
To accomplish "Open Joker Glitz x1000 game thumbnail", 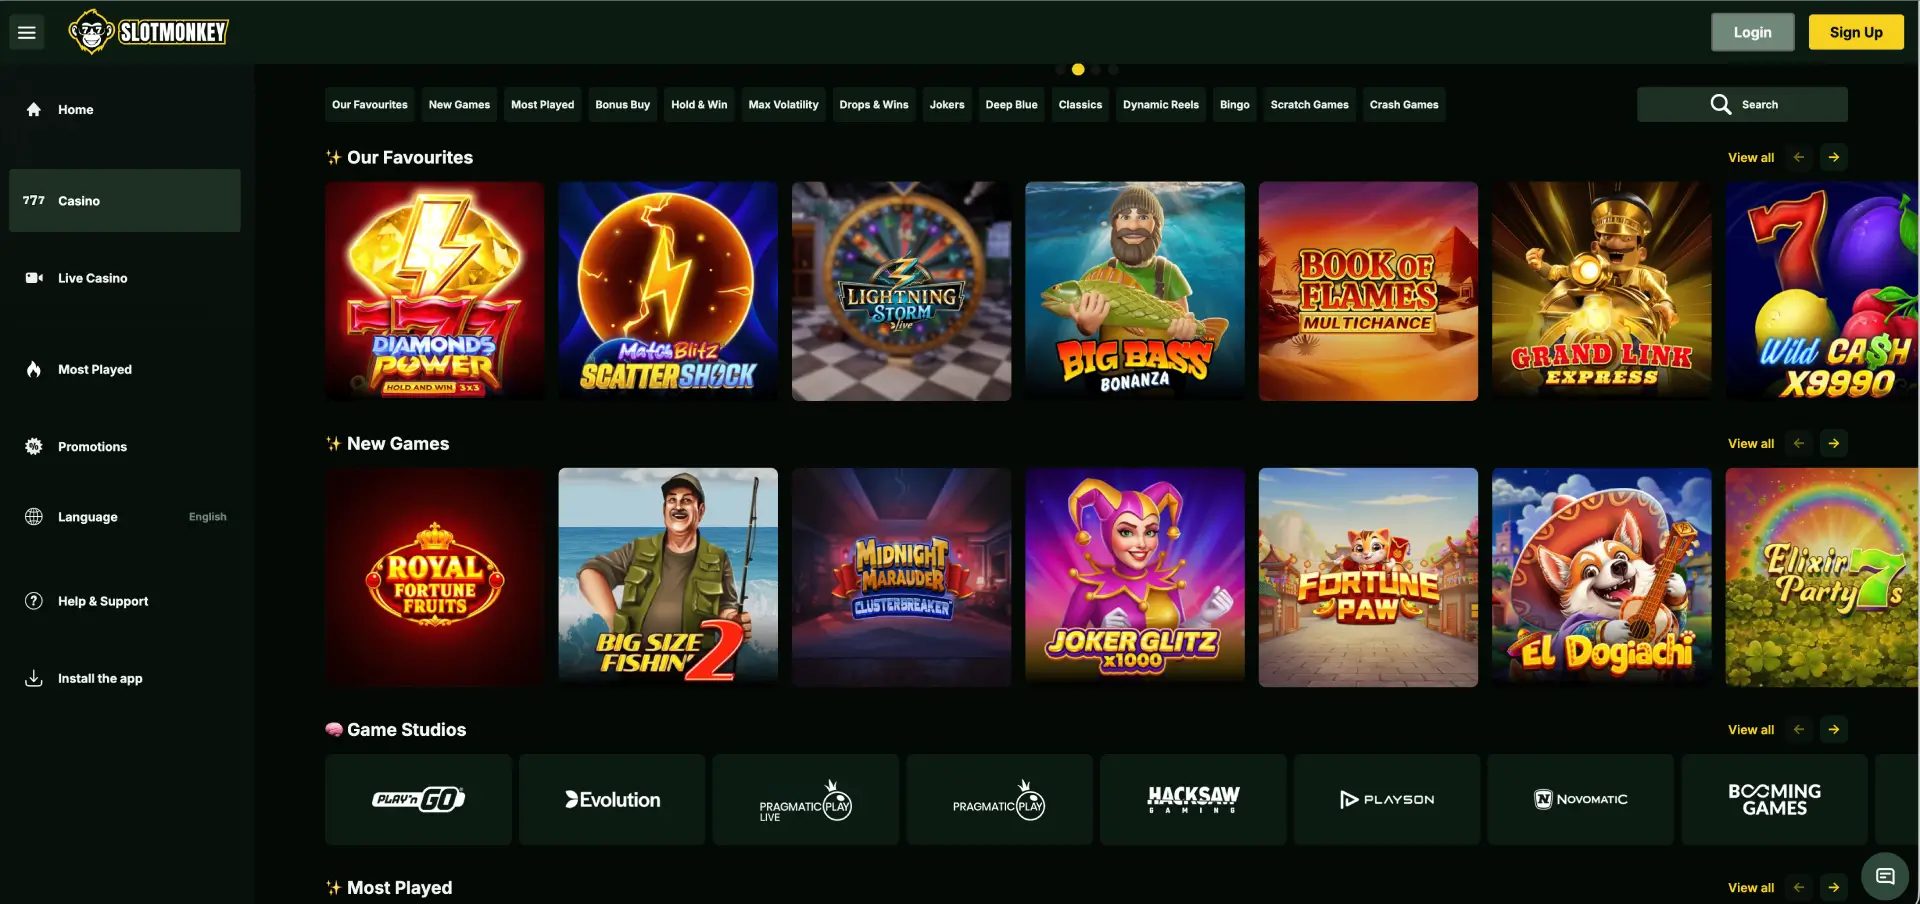I will 1135,577.
